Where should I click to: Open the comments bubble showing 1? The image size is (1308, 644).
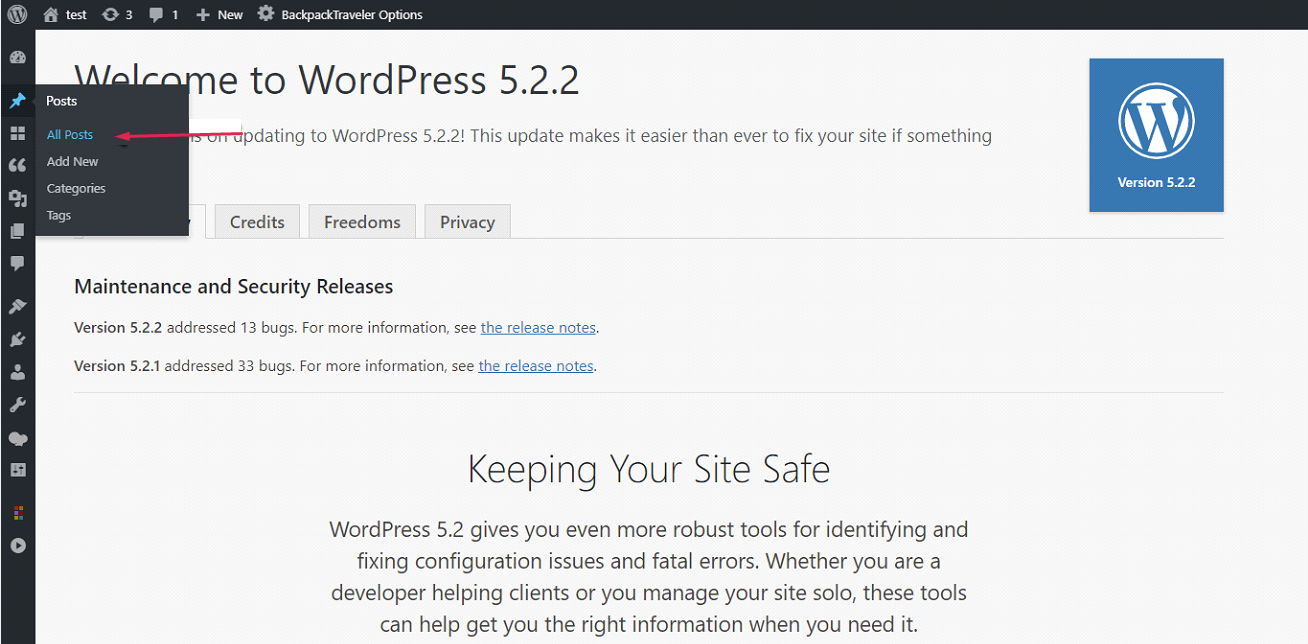(x=164, y=14)
